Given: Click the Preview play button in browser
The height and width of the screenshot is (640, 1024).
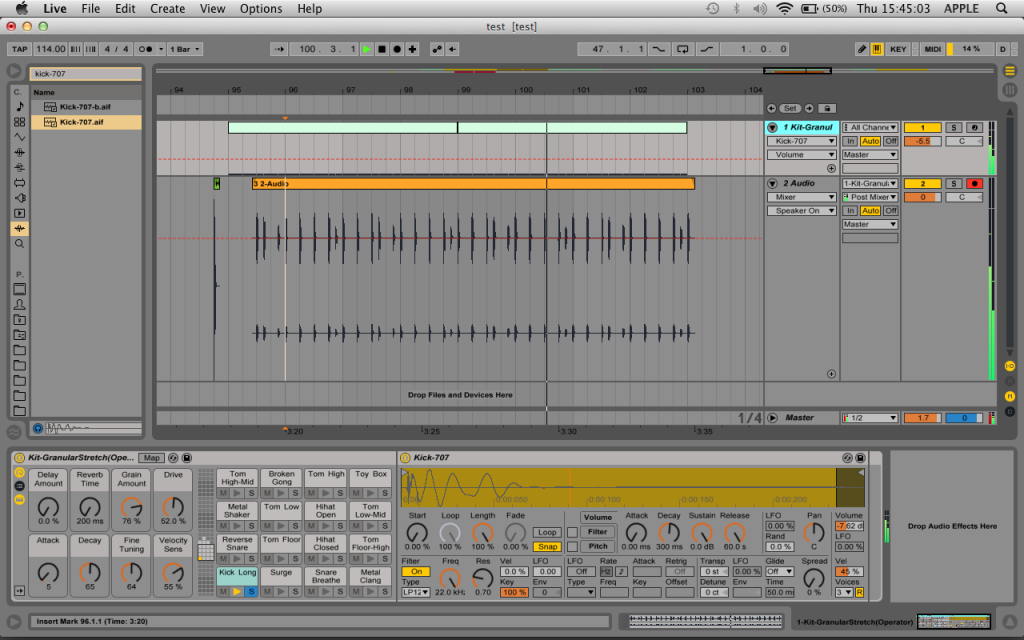Looking at the screenshot, I should (x=38, y=428).
